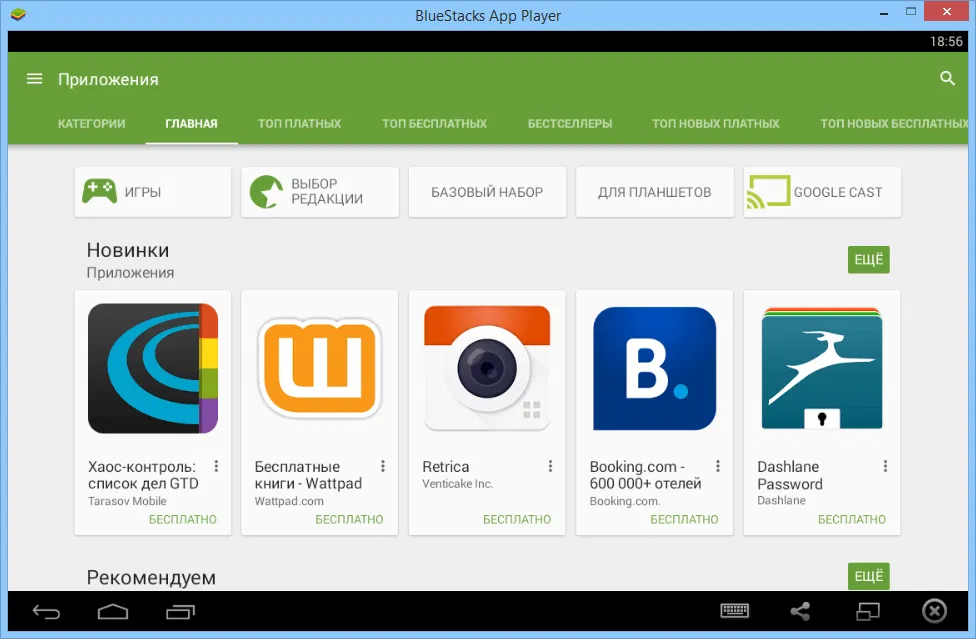The height and width of the screenshot is (639, 976).
Task: Open the Retrica app thumbnail
Action: pos(487,368)
